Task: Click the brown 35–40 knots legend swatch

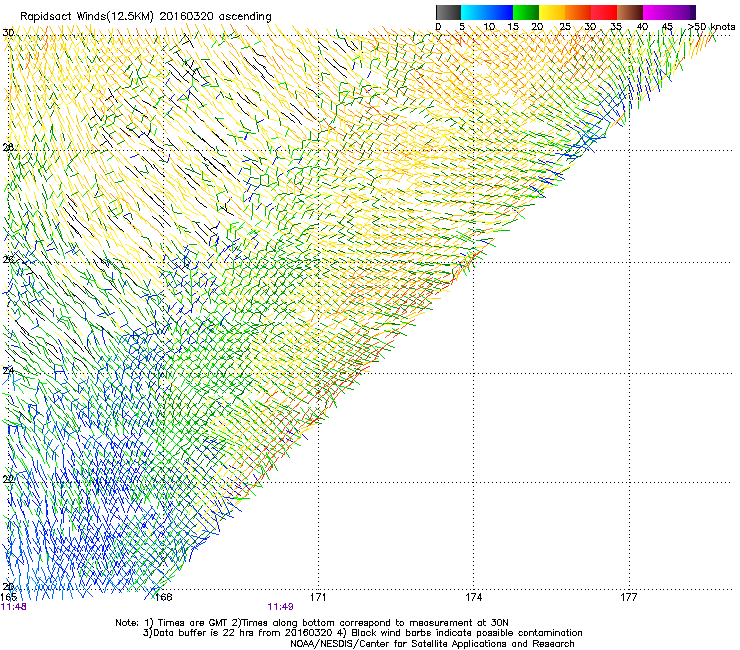Action: (630, 12)
